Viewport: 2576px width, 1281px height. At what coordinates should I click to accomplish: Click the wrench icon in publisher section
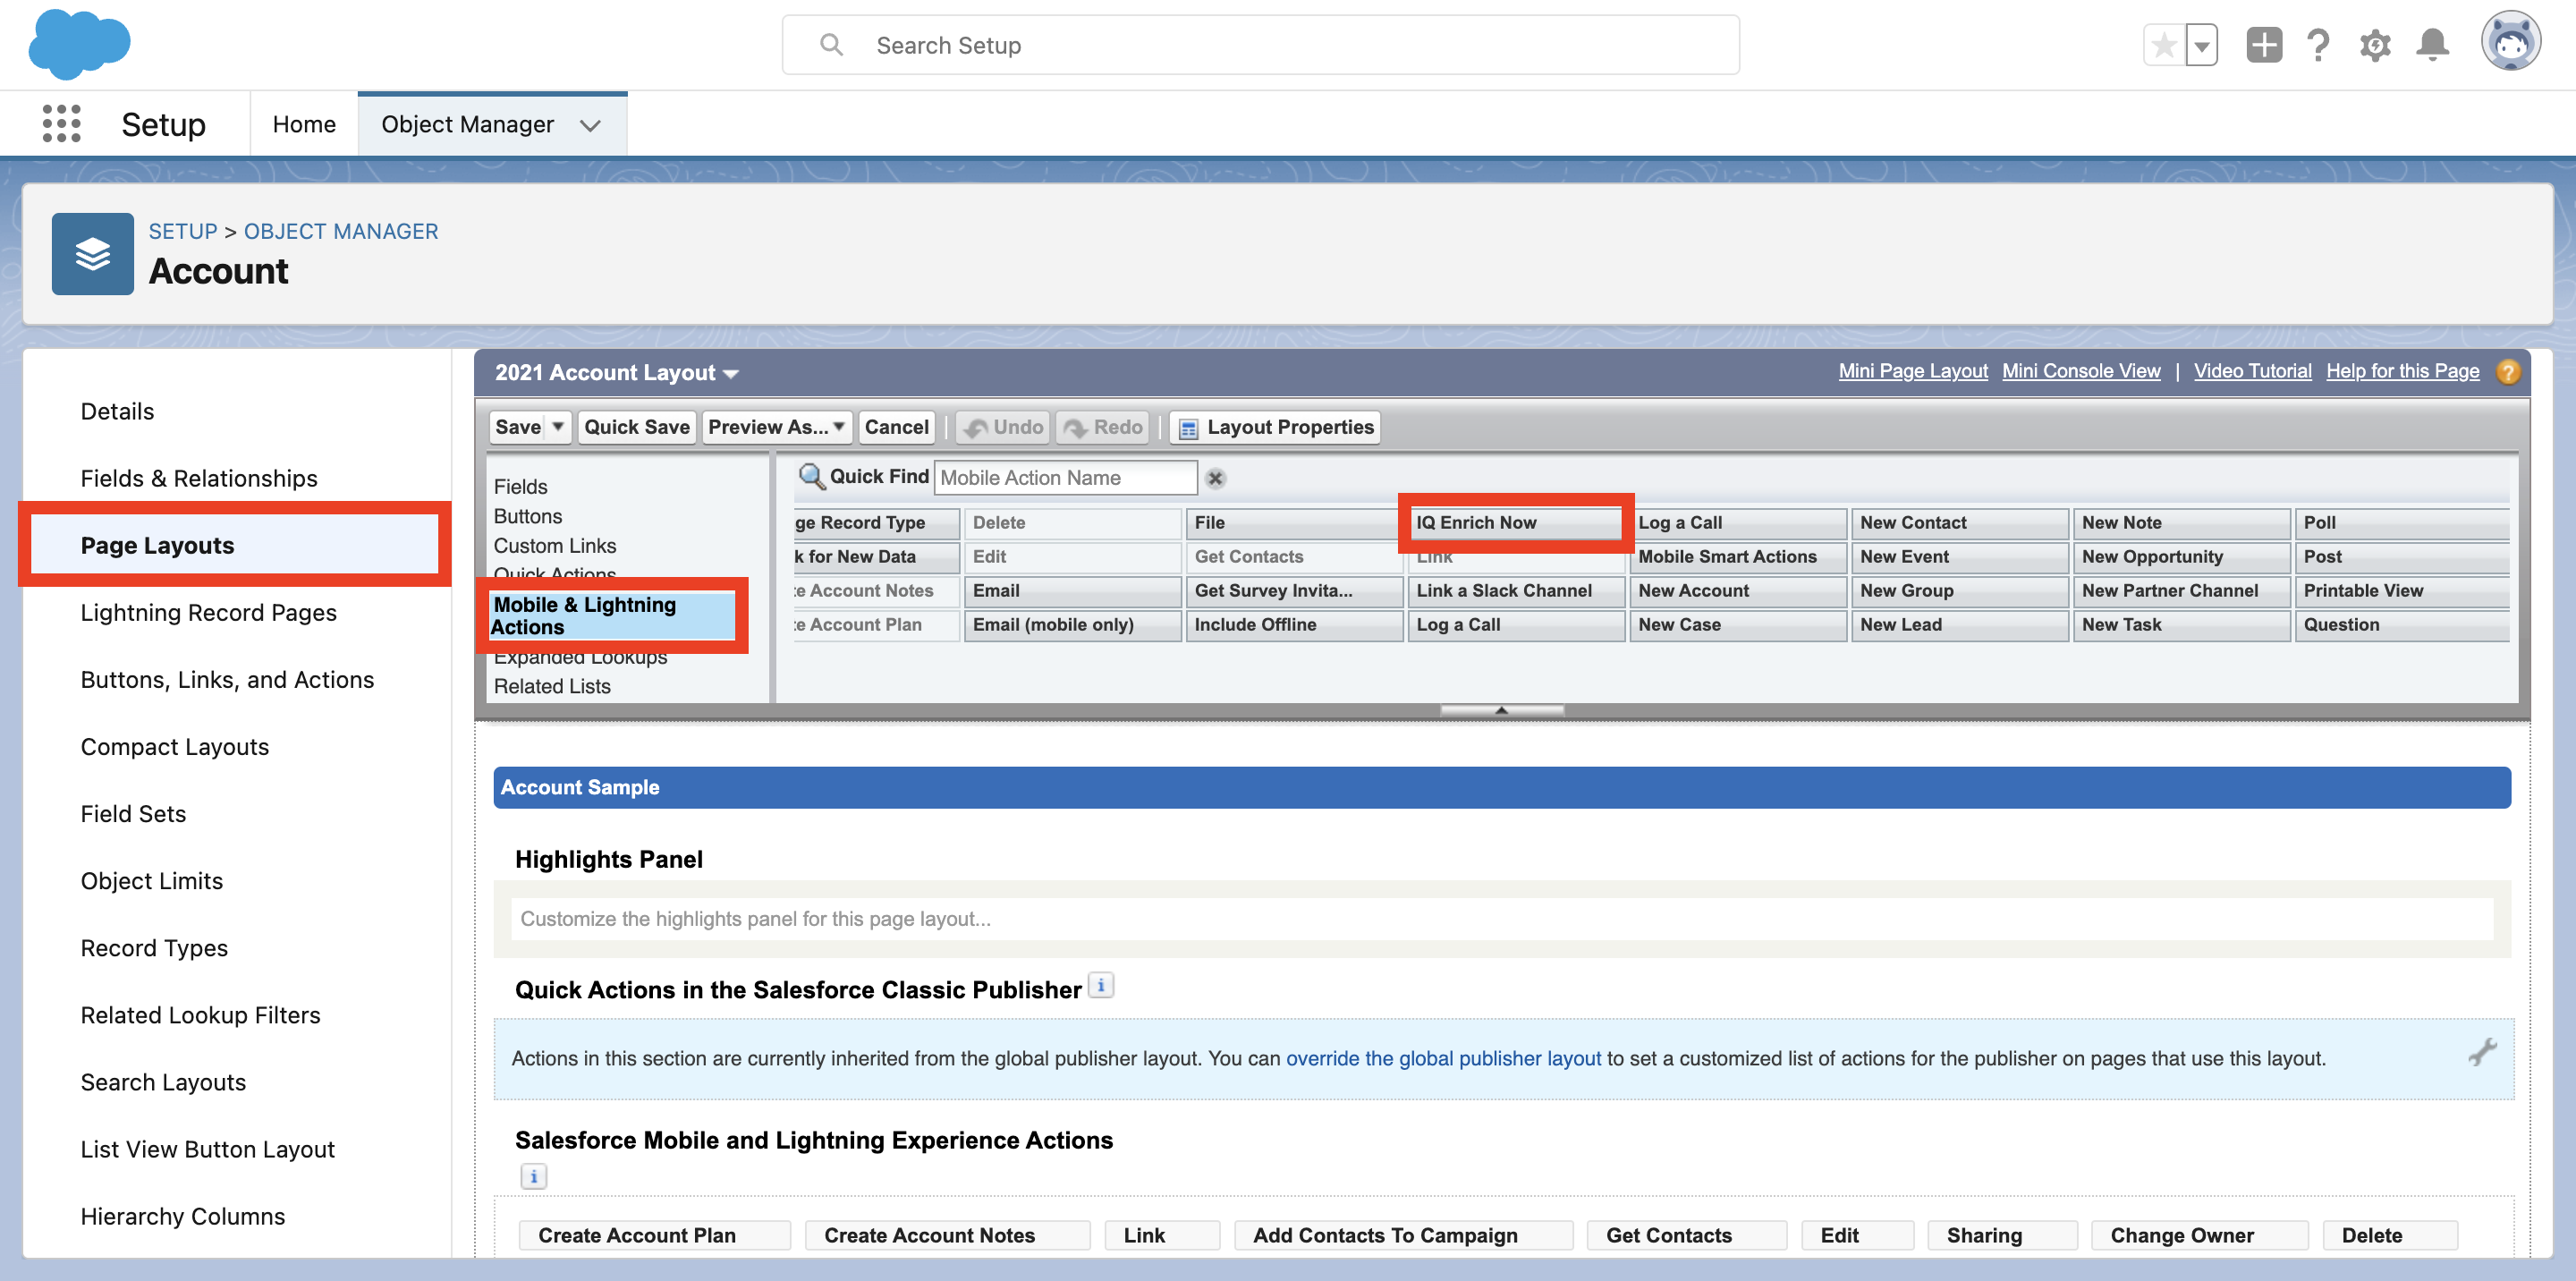[x=2482, y=1051]
